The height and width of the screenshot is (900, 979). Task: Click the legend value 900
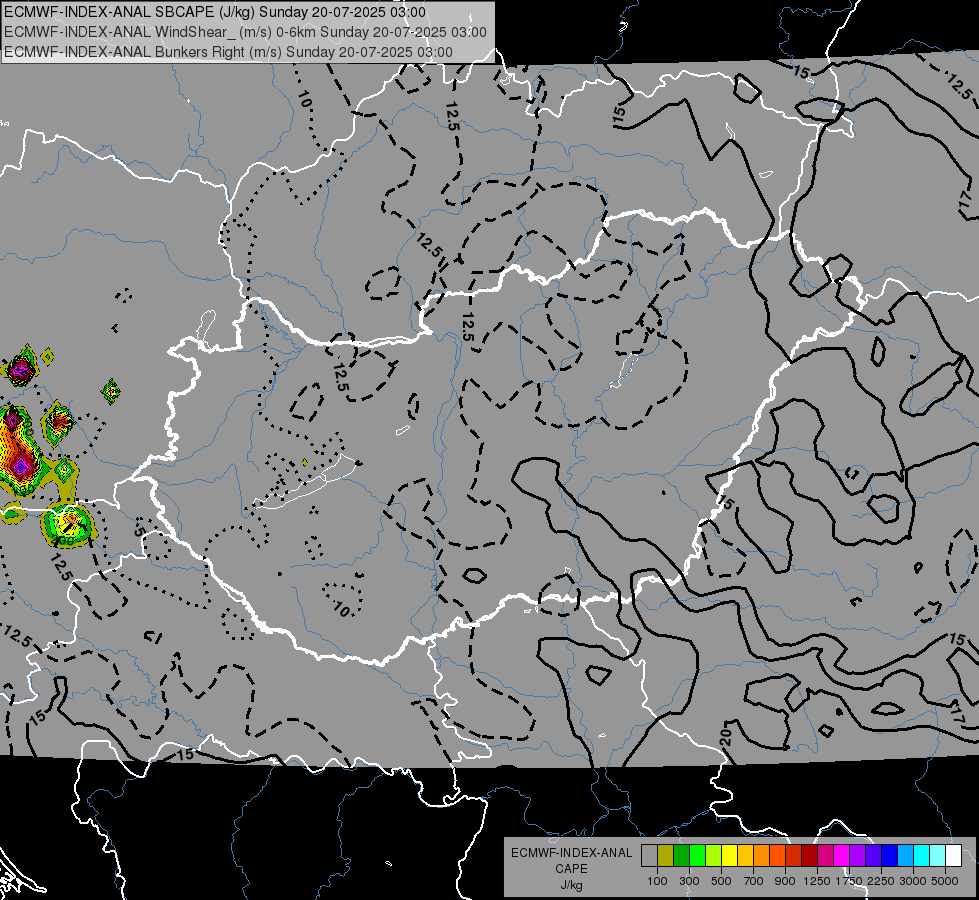coord(785,881)
